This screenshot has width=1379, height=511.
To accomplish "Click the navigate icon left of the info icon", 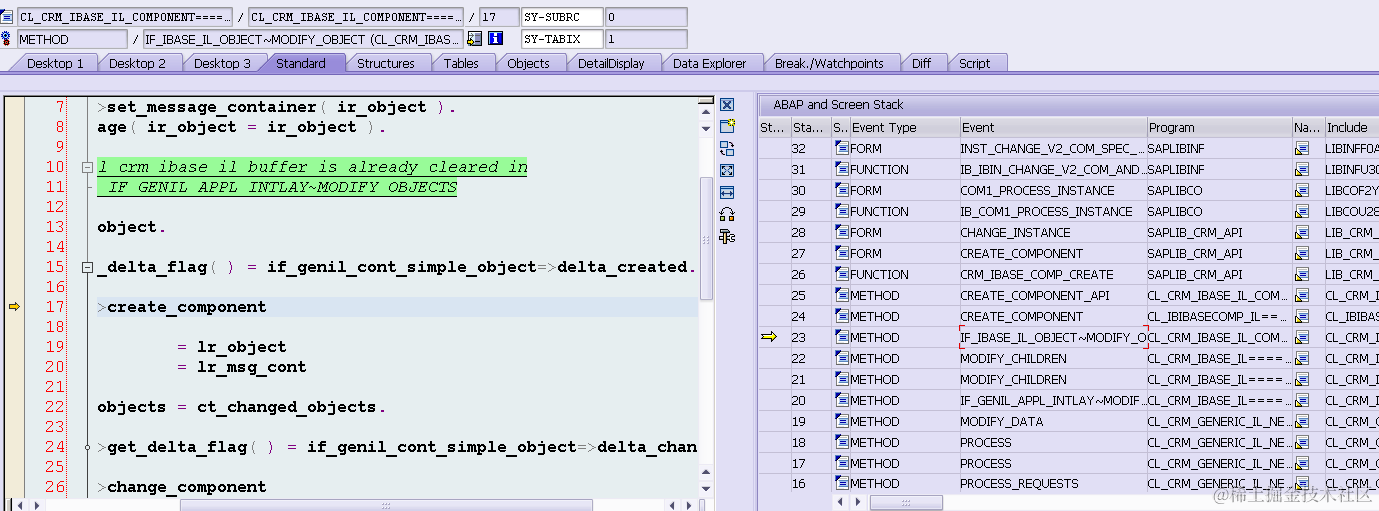I will coord(475,39).
